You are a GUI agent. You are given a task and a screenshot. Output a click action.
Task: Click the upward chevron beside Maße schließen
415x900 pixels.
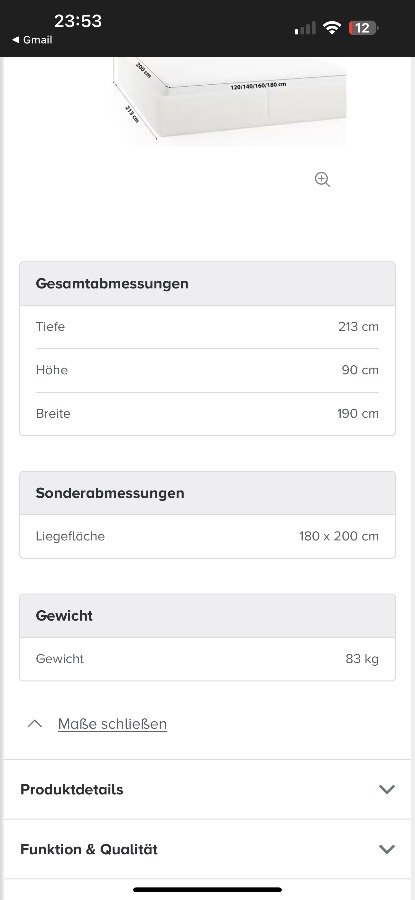coord(35,724)
